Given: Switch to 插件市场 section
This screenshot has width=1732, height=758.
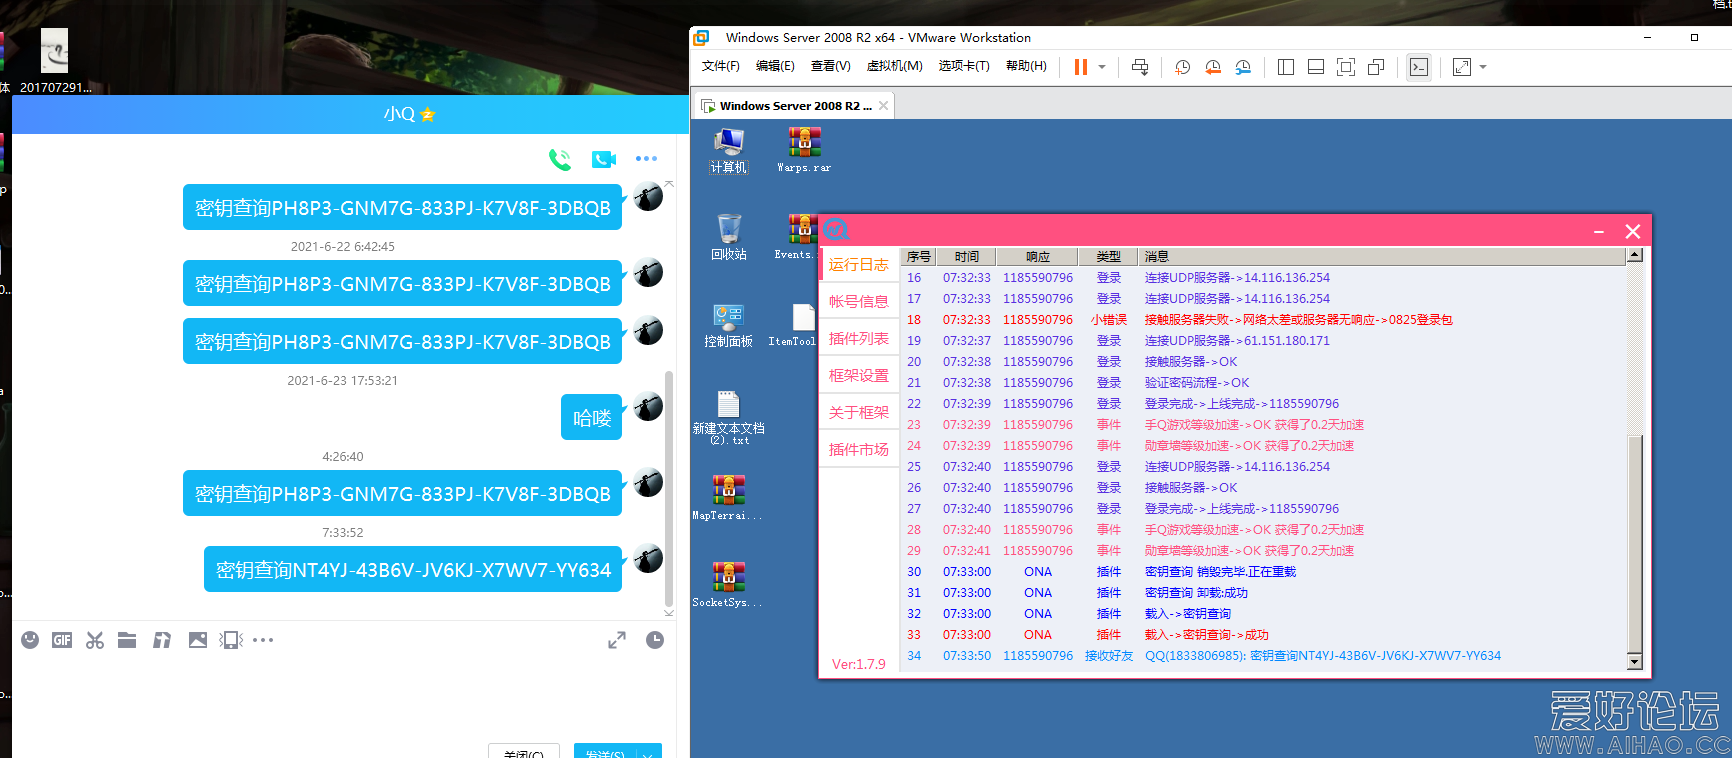Looking at the screenshot, I should tap(859, 450).
